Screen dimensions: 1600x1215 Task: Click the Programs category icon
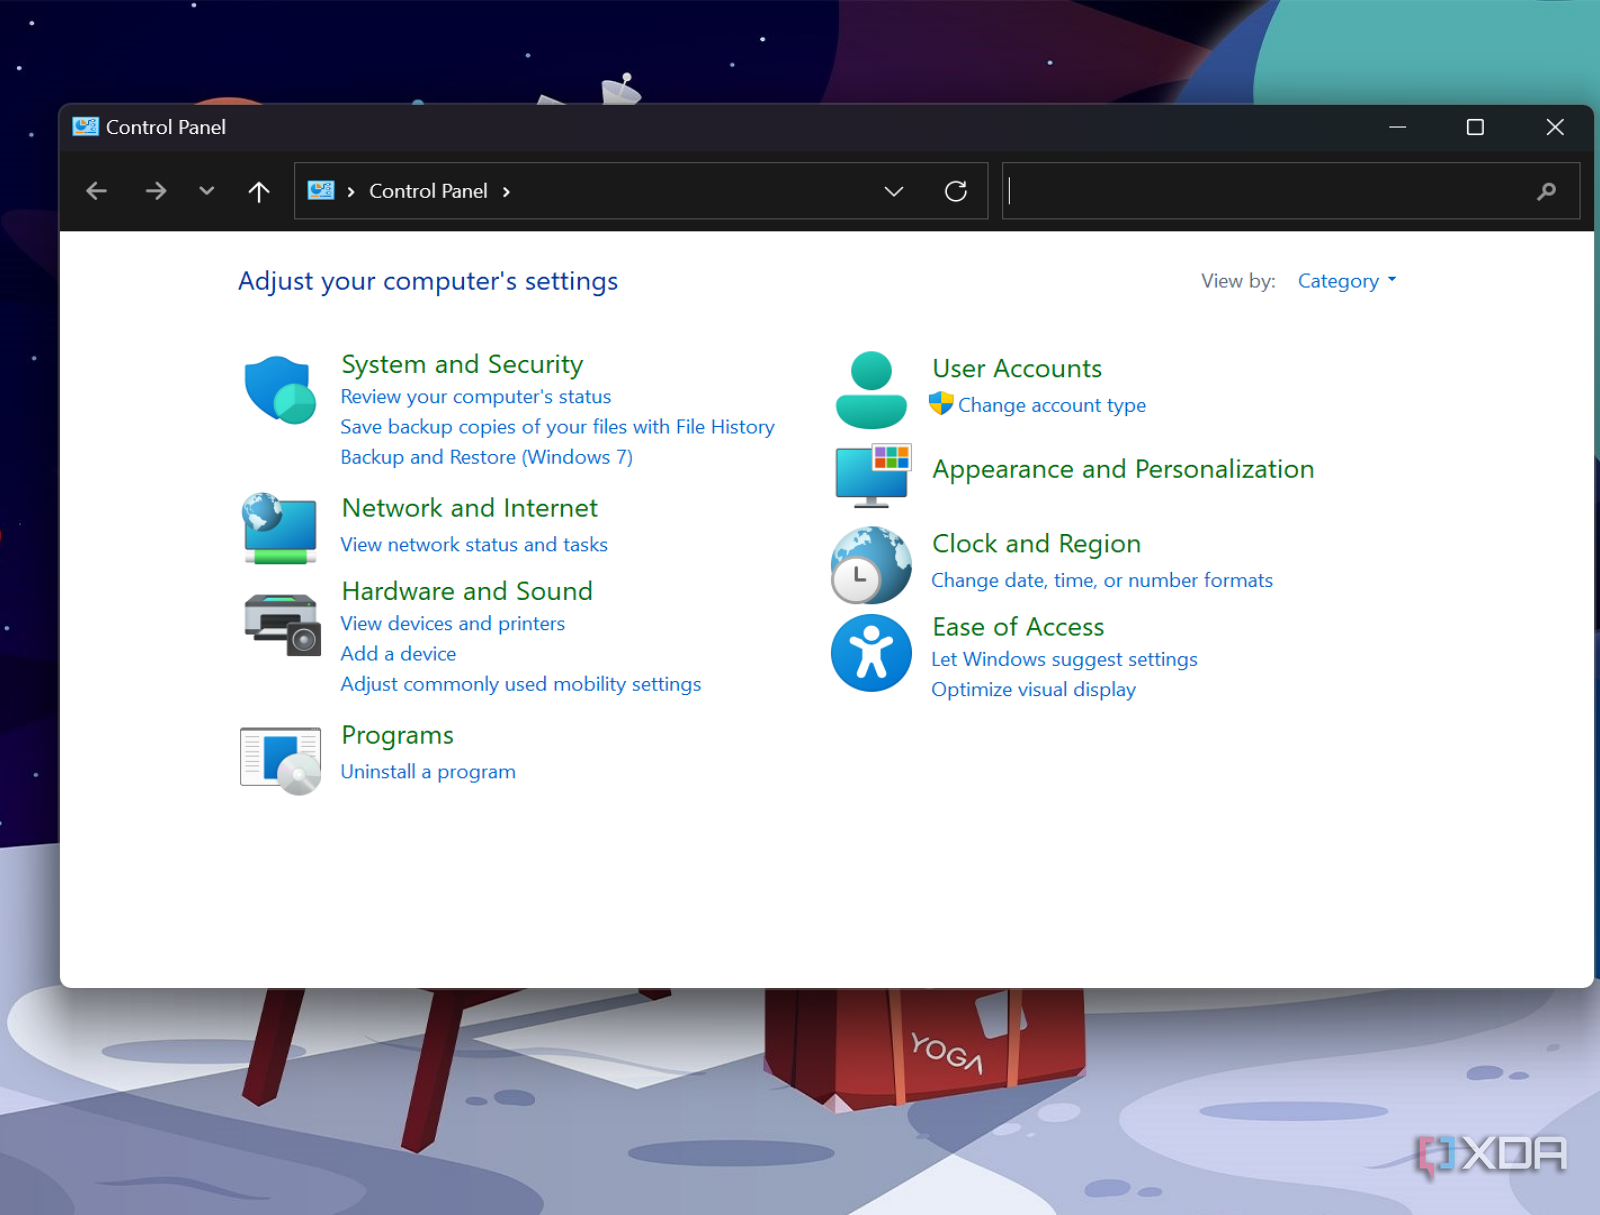280,760
